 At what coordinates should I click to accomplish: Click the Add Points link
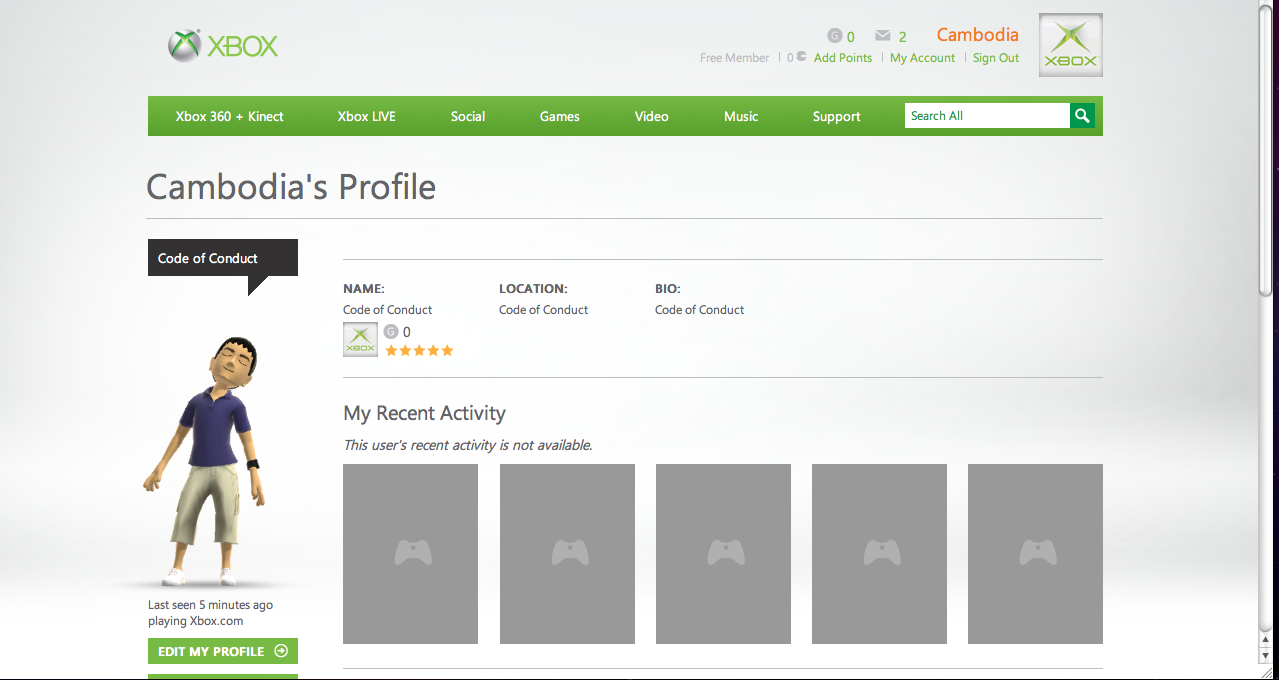point(843,58)
